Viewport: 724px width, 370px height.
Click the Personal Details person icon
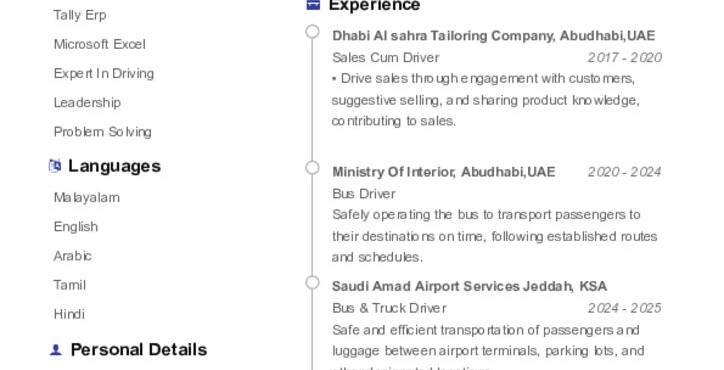coord(55,350)
